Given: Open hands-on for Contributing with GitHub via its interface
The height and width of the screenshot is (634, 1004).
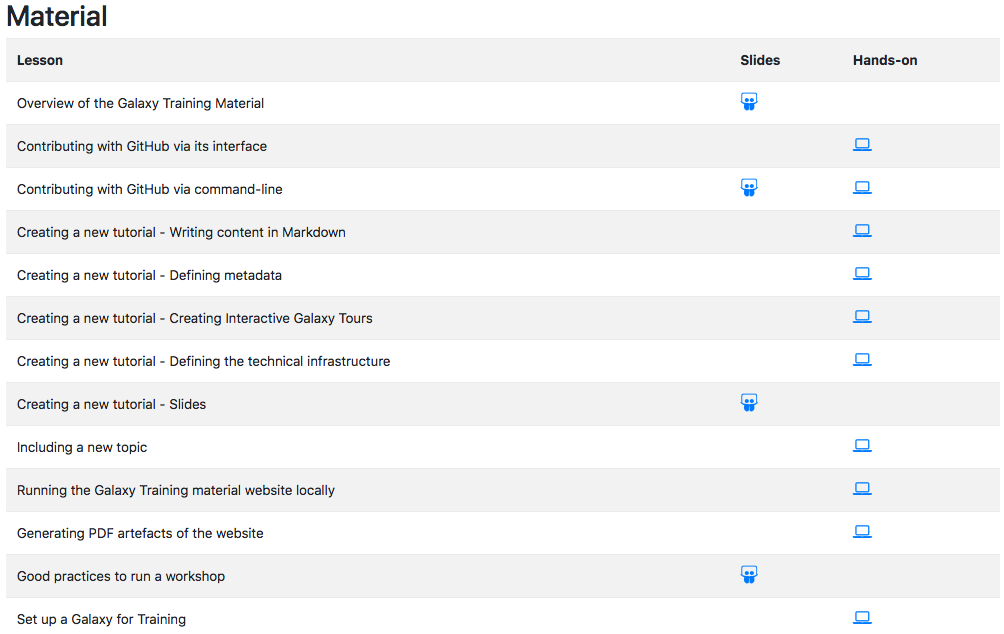Looking at the screenshot, I should 862,145.
